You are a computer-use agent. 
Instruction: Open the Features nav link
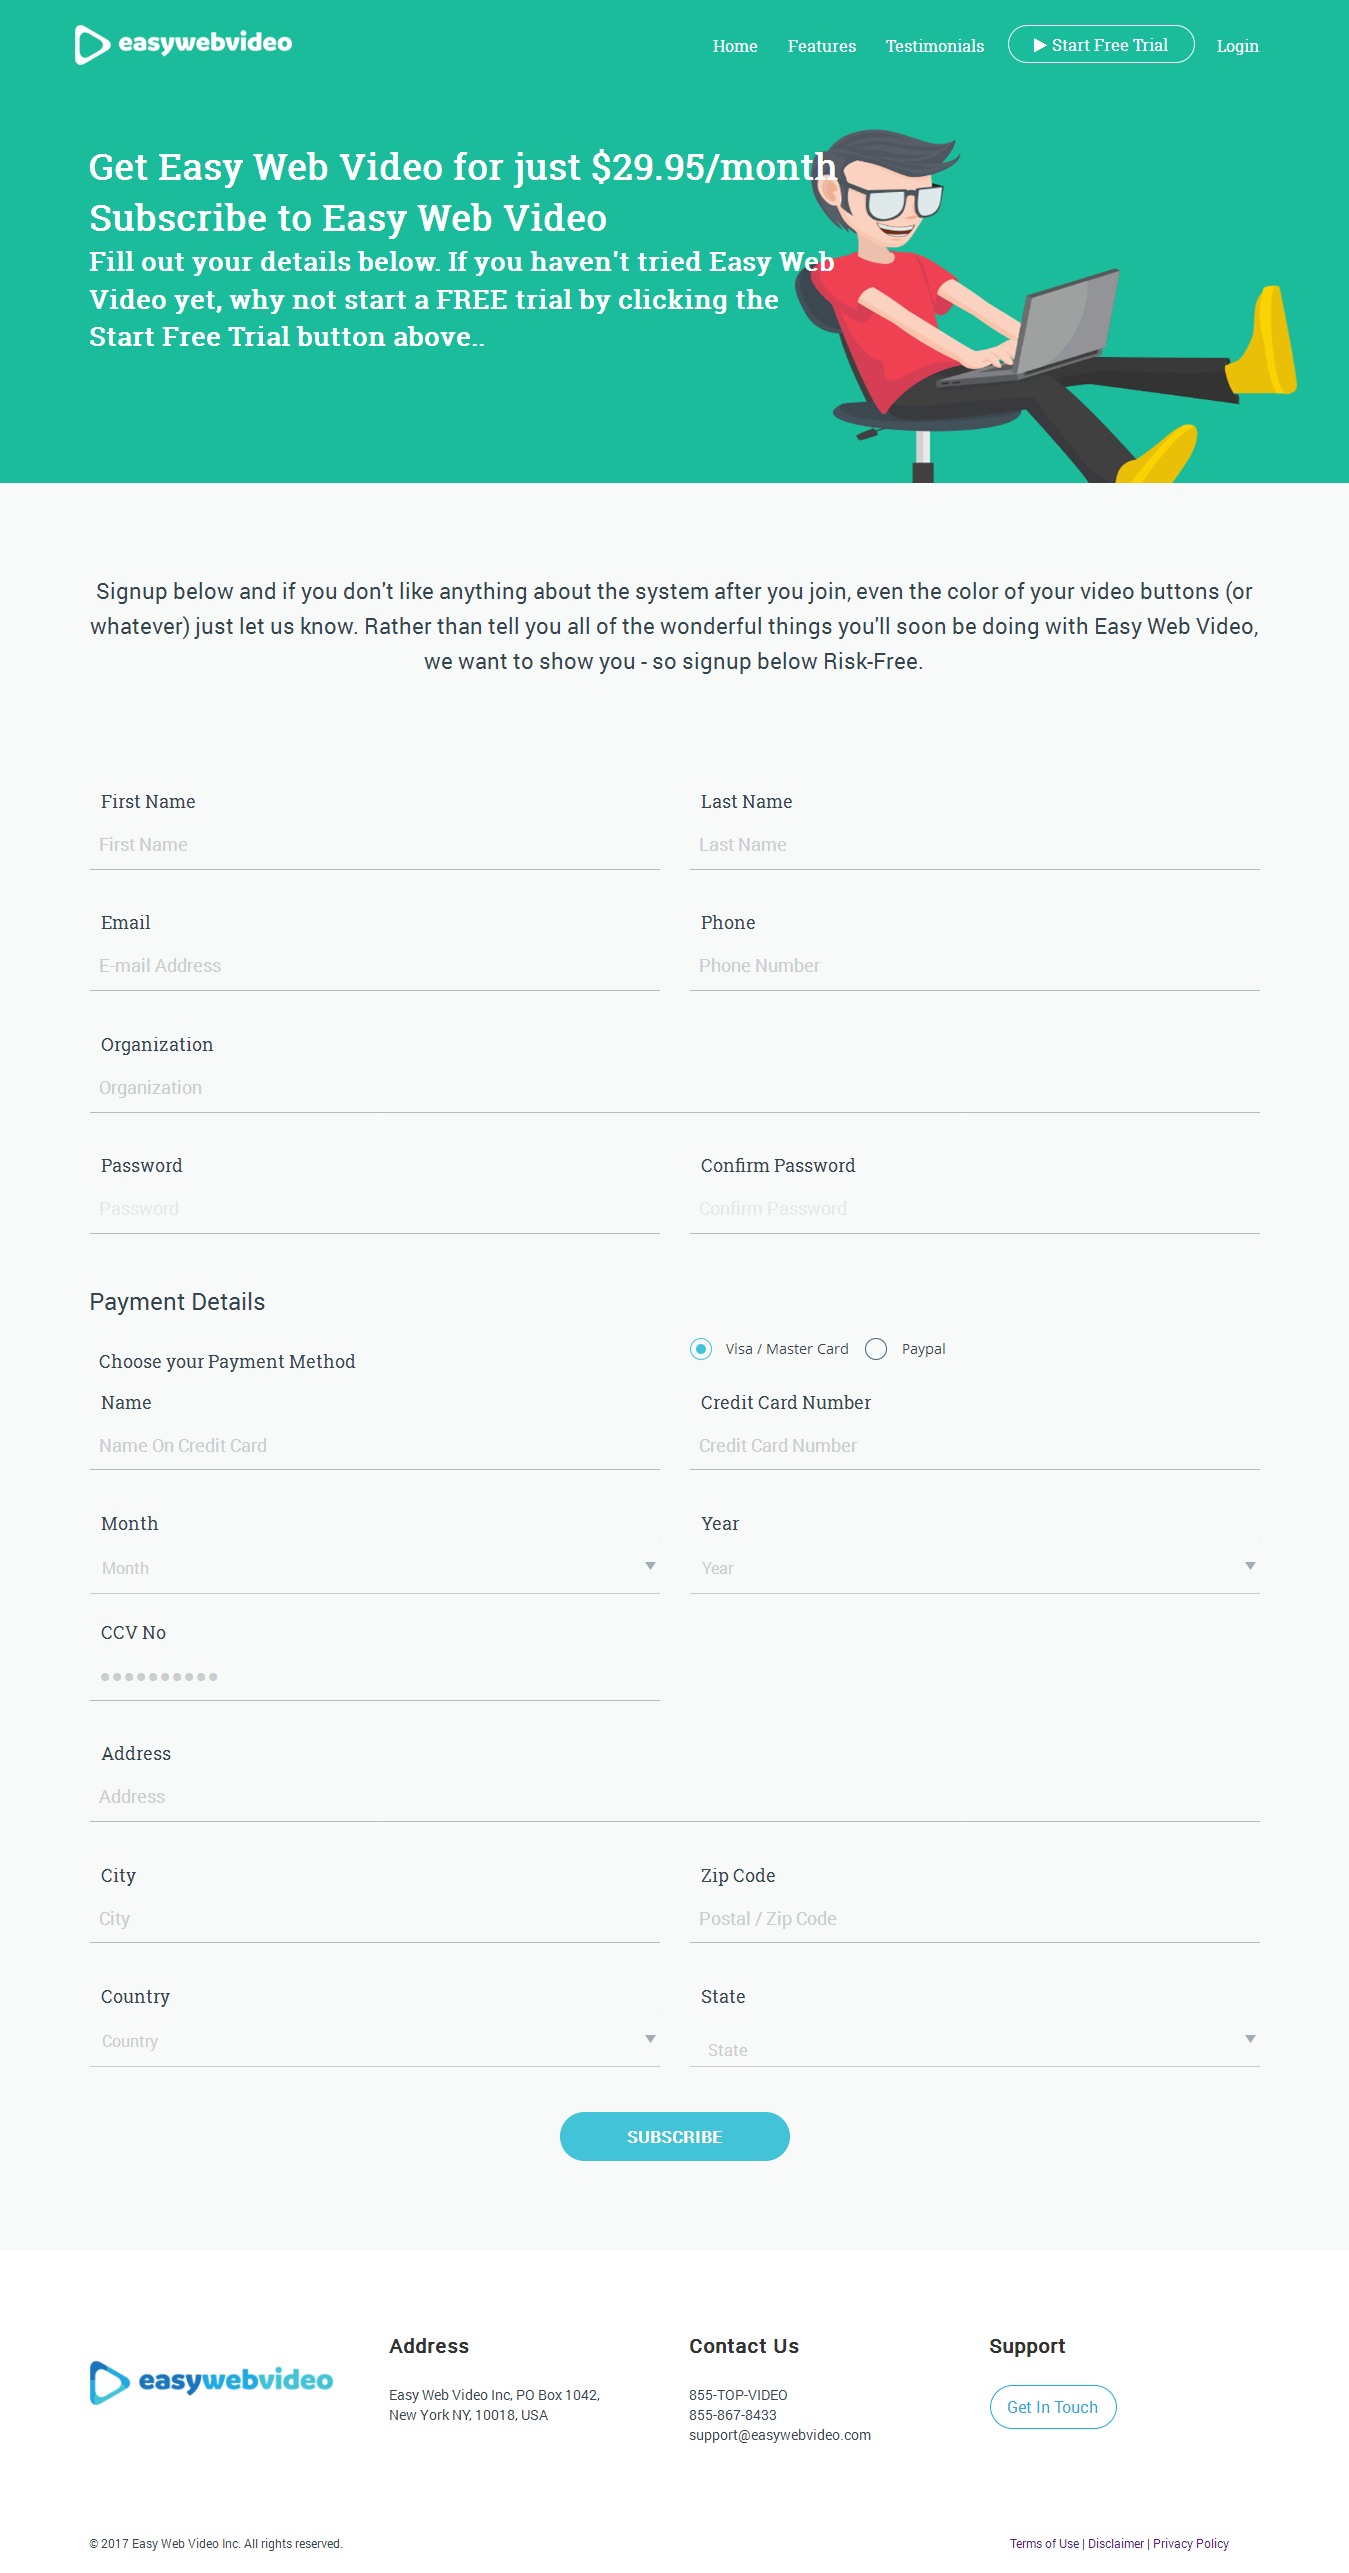(x=821, y=46)
